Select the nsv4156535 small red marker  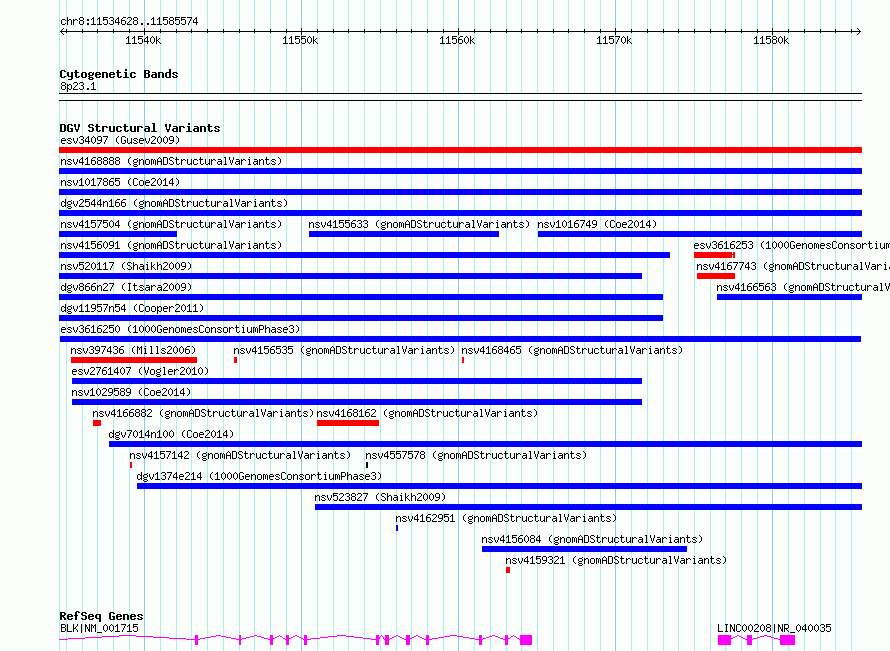click(236, 360)
